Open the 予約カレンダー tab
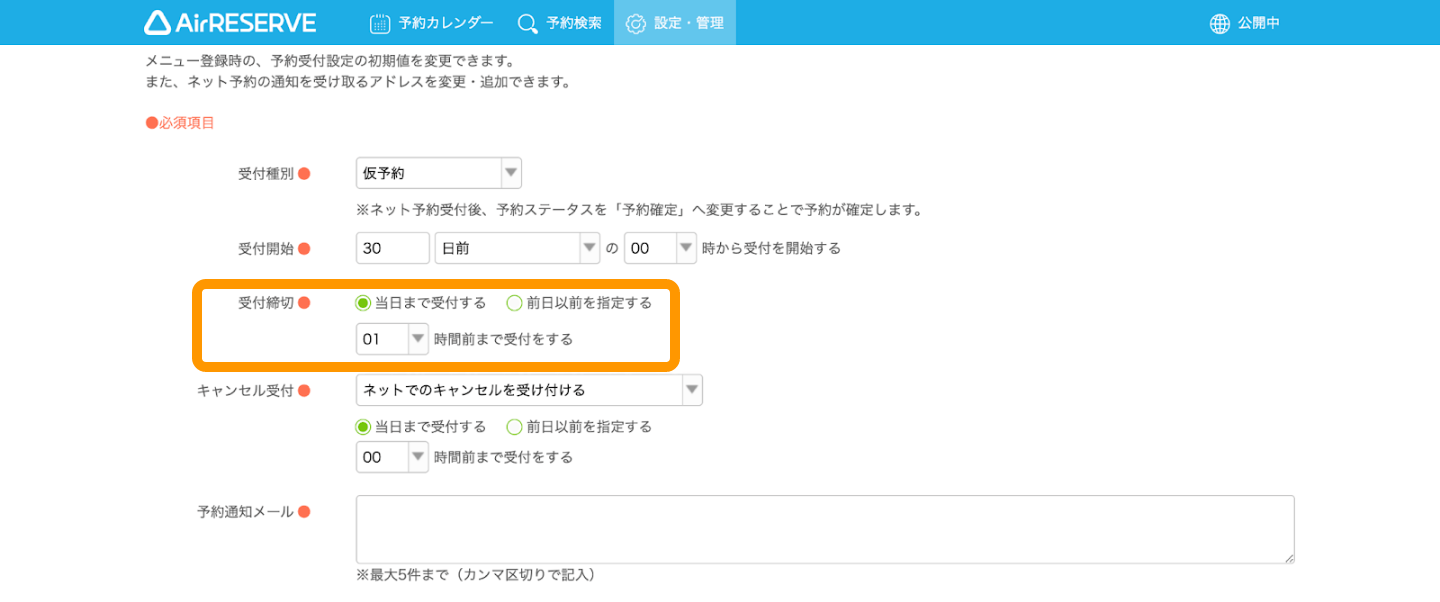The height and width of the screenshot is (602, 1440). pos(431,23)
